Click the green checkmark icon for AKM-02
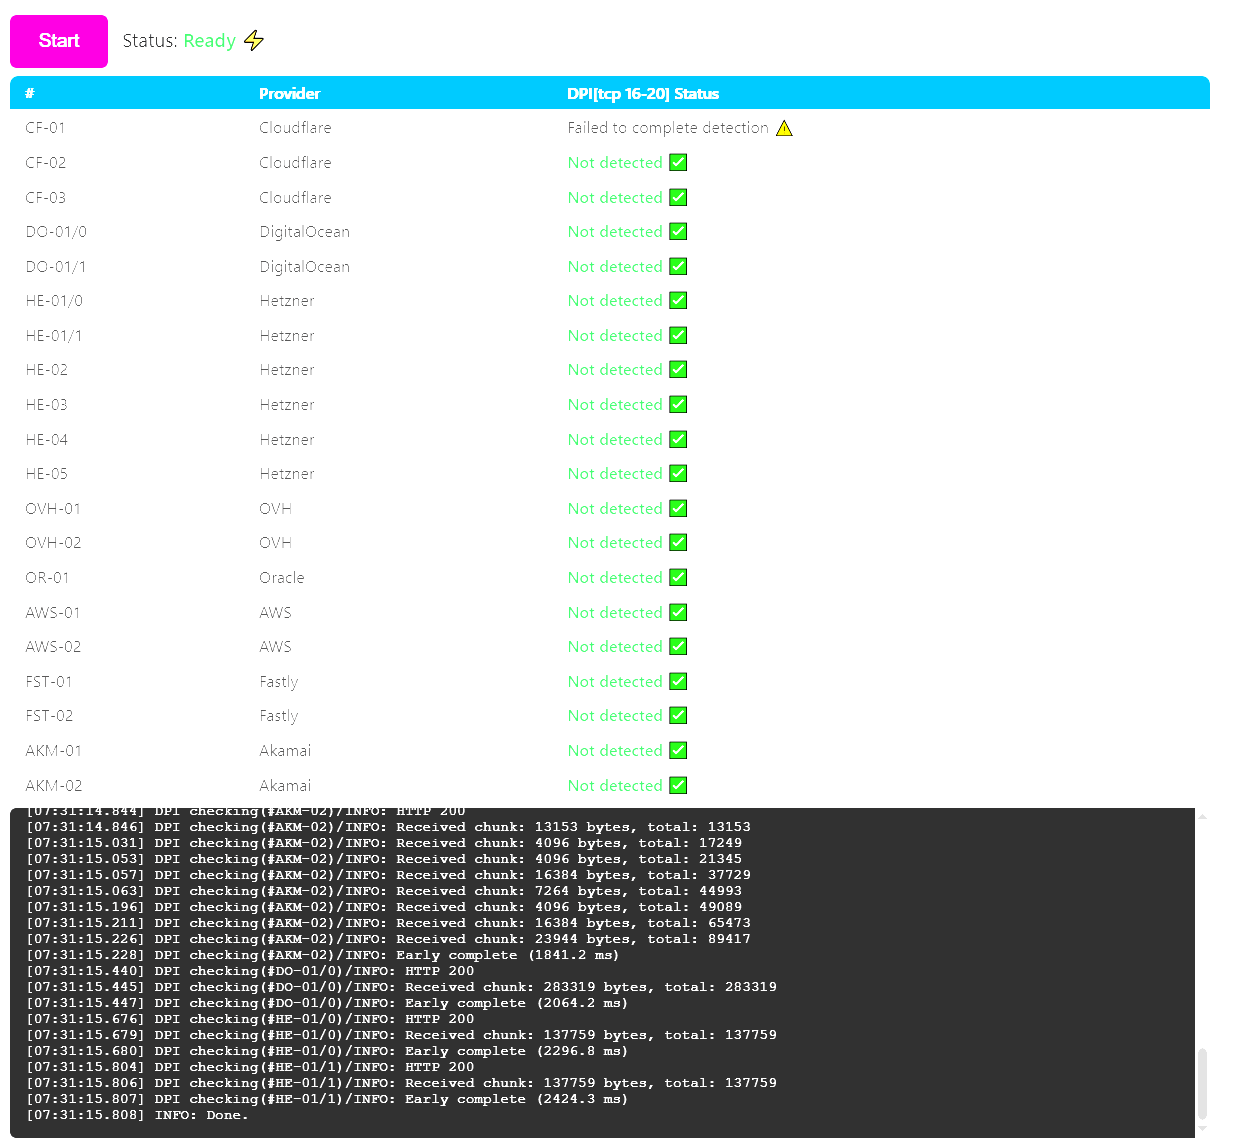The height and width of the screenshot is (1147, 1253). tap(678, 785)
